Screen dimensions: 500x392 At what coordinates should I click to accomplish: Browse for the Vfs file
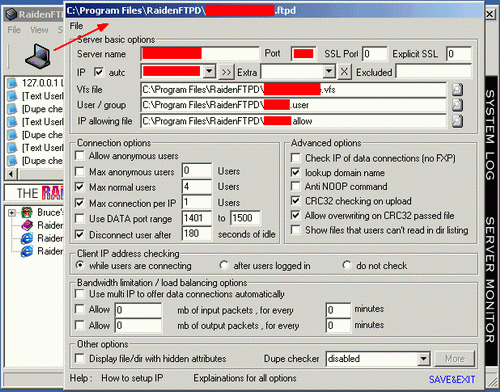click(457, 89)
